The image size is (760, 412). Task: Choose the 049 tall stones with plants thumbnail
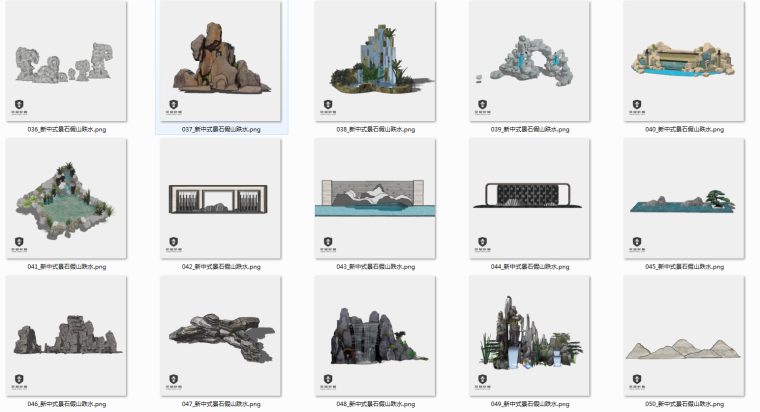pos(529,336)
